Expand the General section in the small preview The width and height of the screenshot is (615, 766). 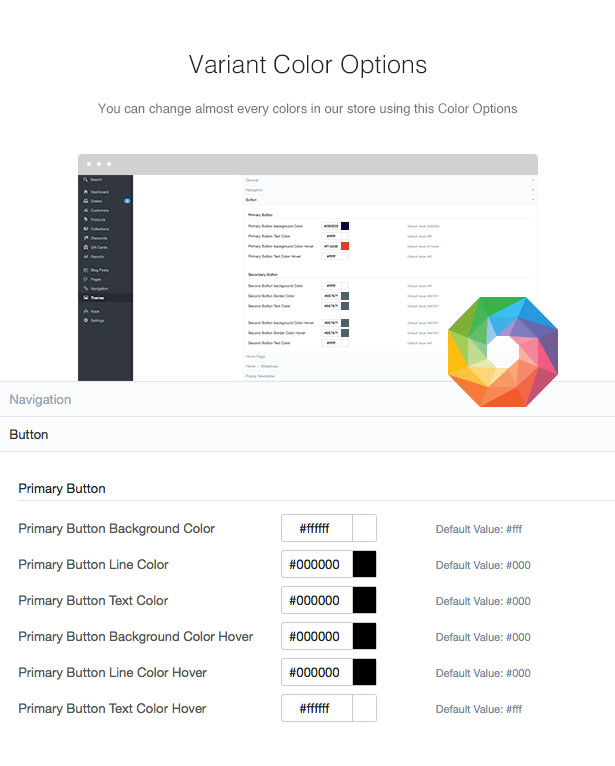point(390,180)
